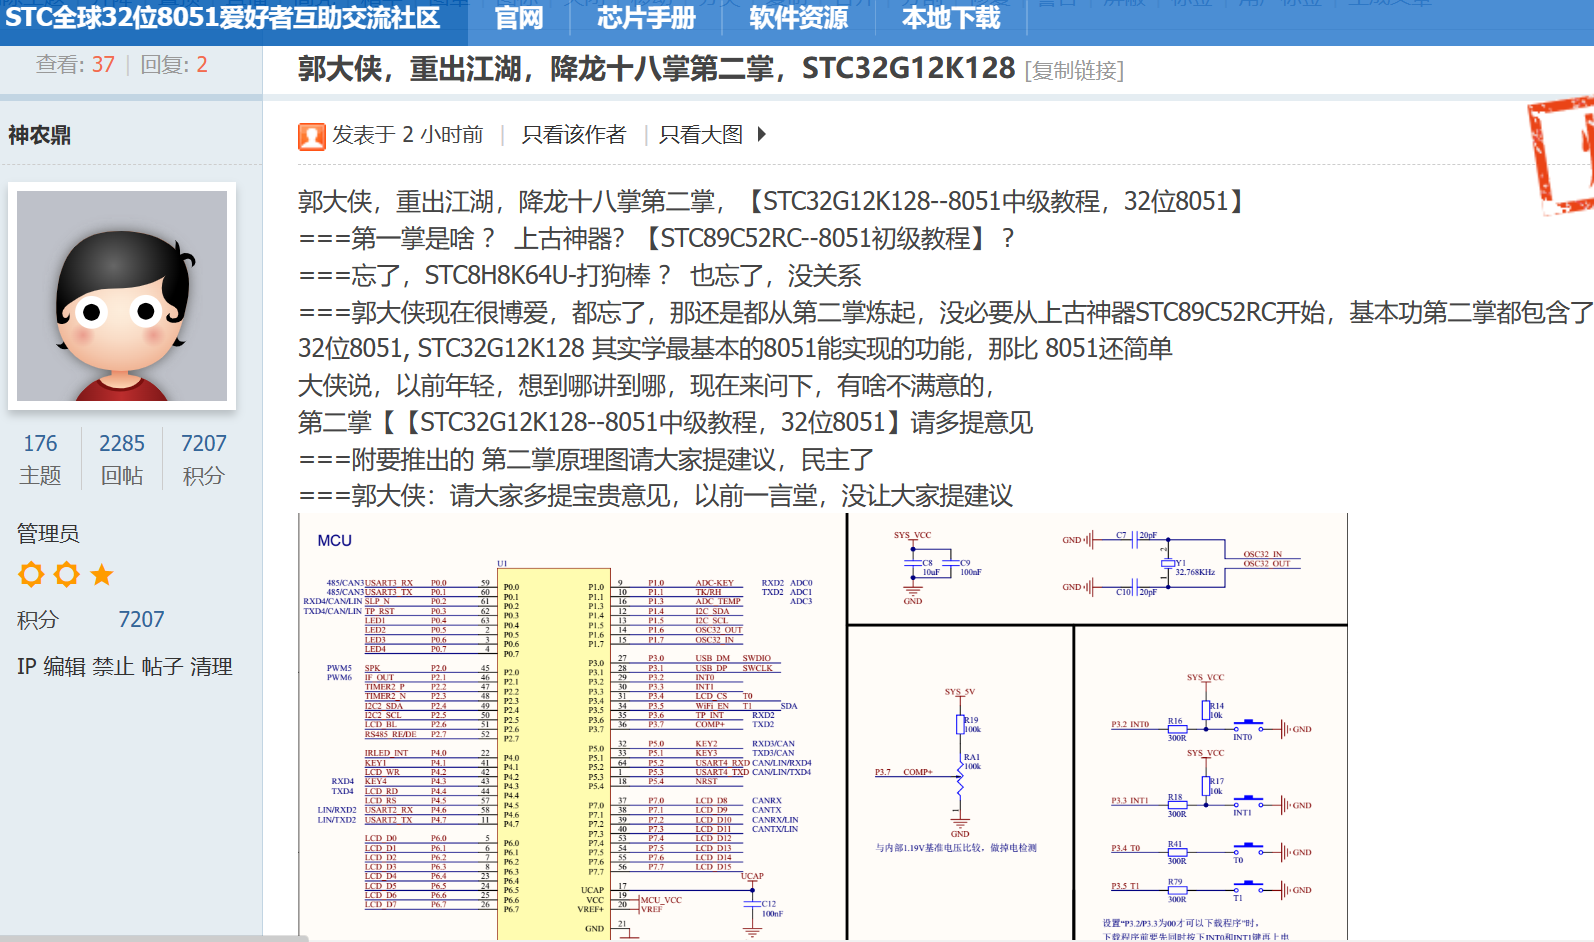
Task: Click the view count 37
Action: [103, 65]
